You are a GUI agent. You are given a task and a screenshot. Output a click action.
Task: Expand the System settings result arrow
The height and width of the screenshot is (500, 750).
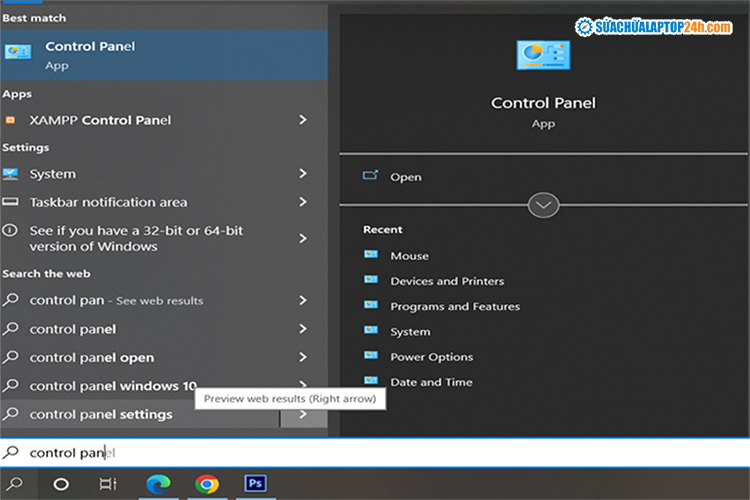pos(303,173)
